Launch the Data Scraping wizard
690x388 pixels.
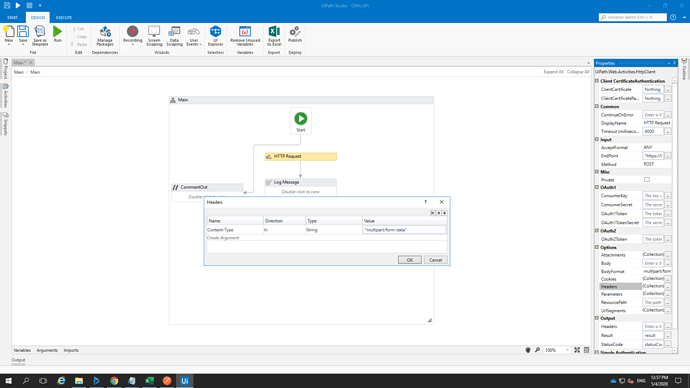pos(174,36)
